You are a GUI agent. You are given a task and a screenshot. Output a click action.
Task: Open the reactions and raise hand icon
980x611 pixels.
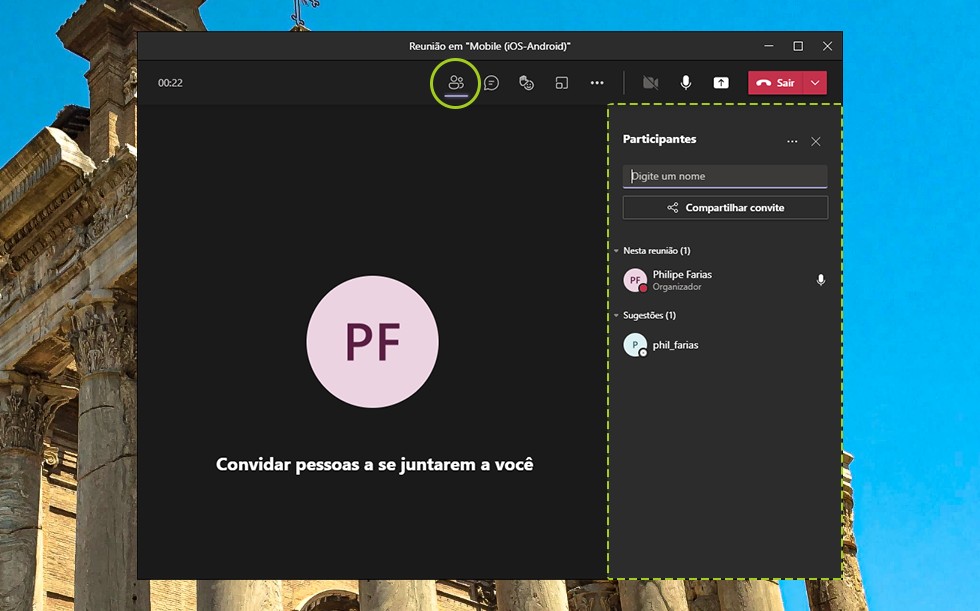point(526,83)
